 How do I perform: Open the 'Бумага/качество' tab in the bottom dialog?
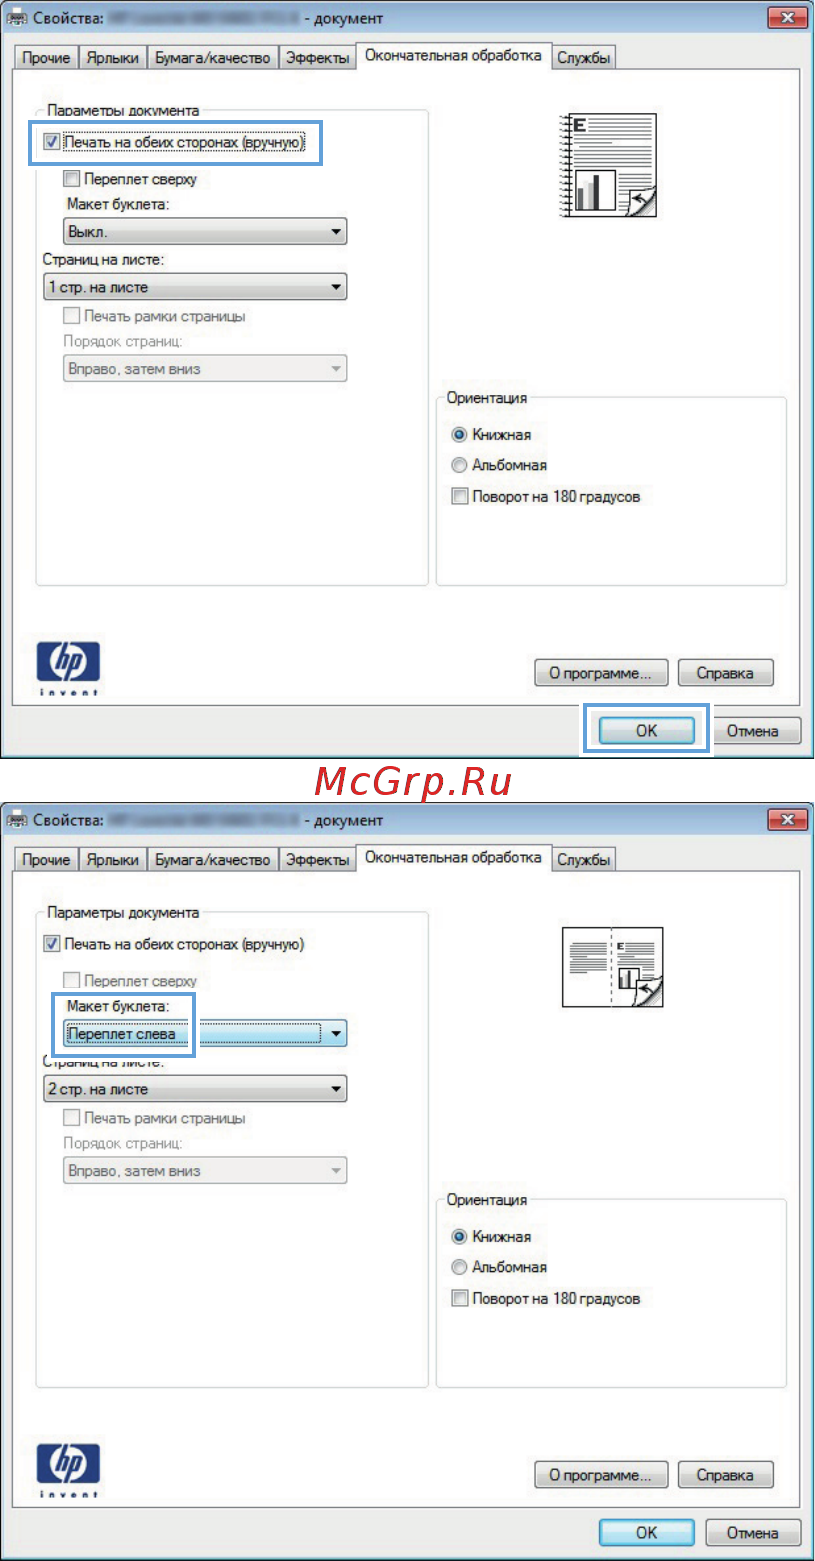[212, 860]
